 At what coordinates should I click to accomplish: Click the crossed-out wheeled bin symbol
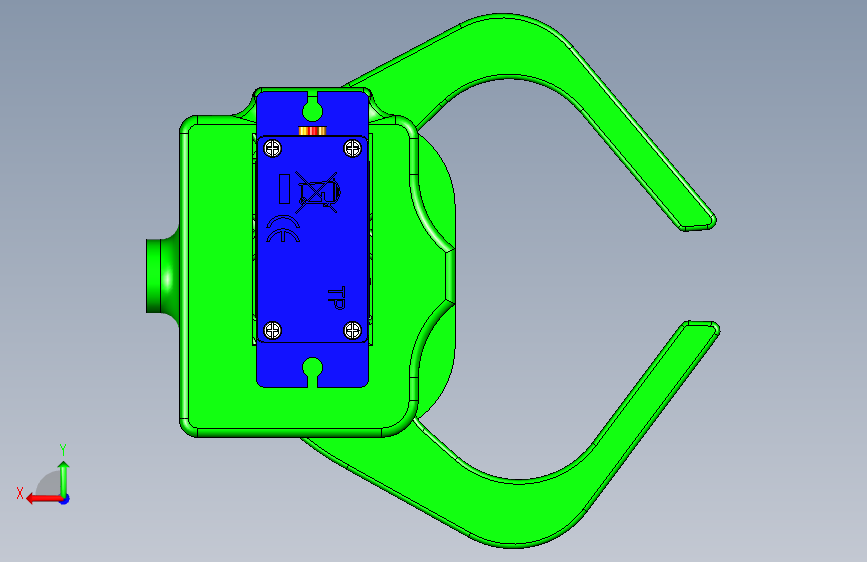coord(318,192)
